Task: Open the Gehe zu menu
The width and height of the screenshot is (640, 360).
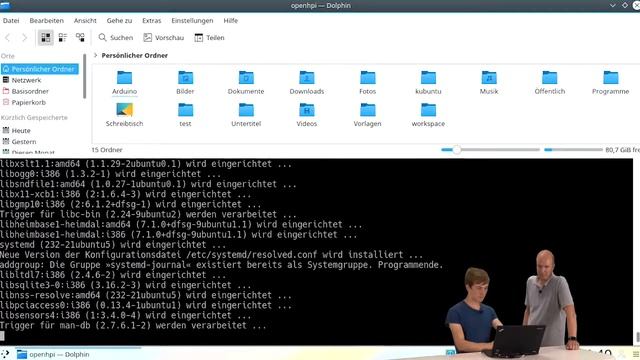Action: (119, 20)
